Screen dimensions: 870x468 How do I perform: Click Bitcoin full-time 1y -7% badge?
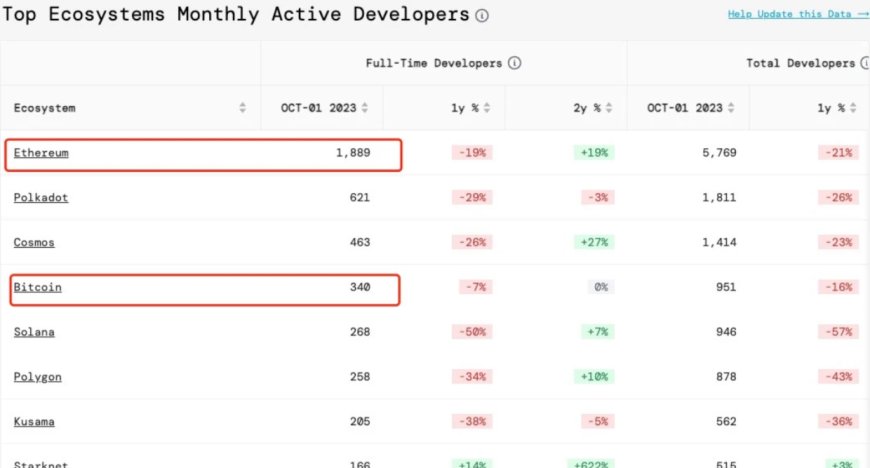point(476,287)
